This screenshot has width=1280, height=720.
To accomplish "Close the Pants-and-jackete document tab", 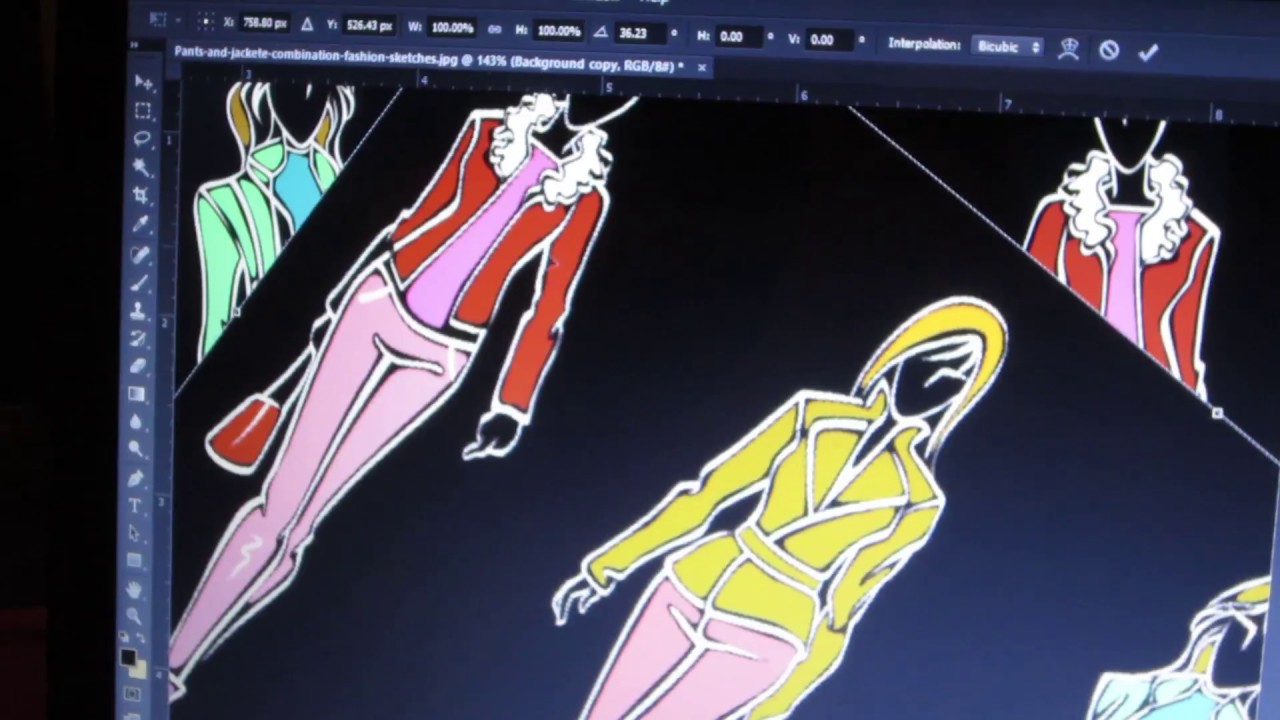I will pyautogui.click(x=702, y=67).
